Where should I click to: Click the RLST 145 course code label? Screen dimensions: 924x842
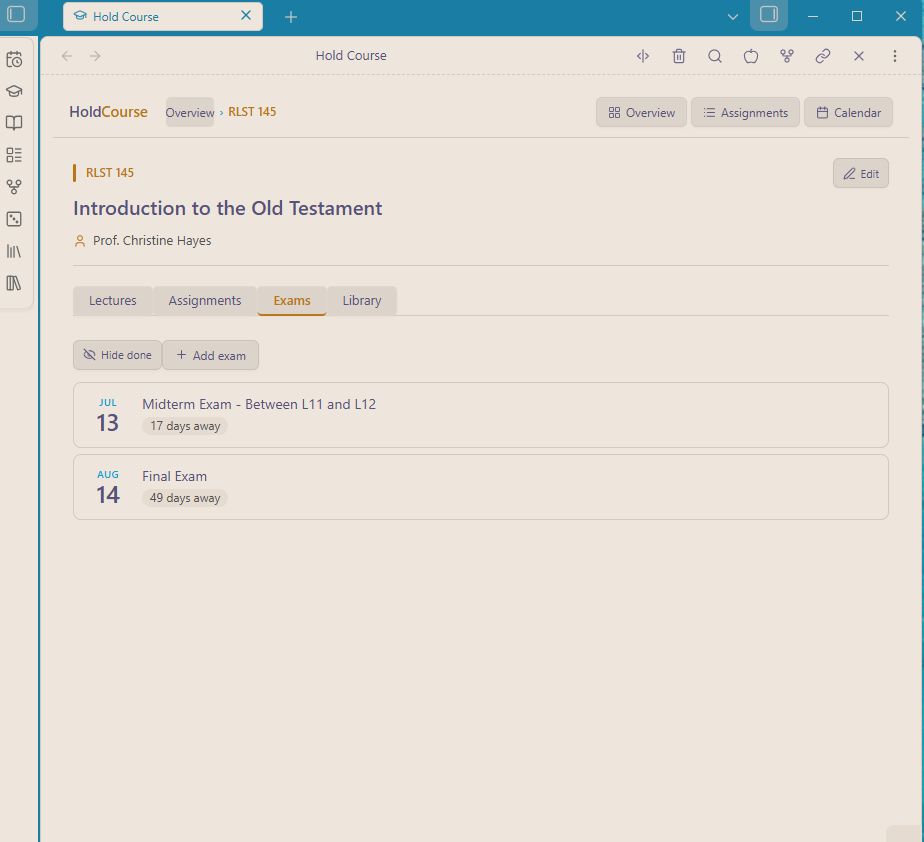[x=110, y=173]
